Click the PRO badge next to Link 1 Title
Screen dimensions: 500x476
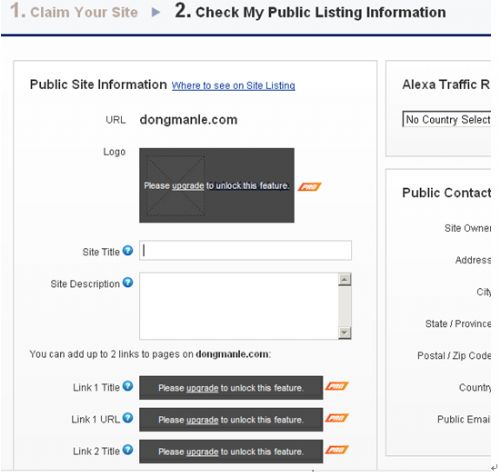337,386
